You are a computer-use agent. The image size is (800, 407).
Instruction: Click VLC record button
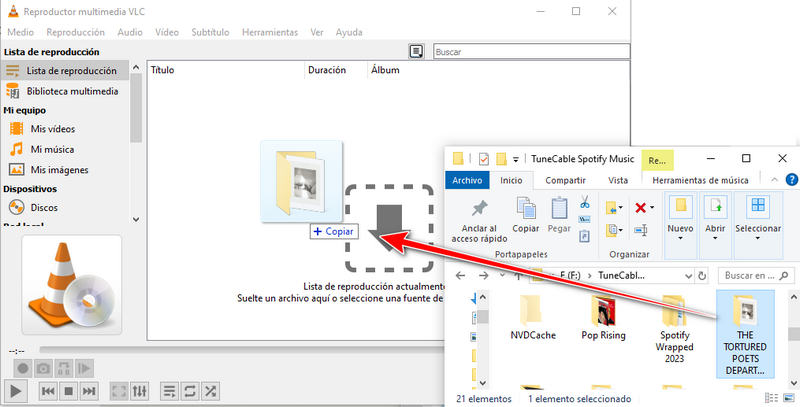(x=22, y=368)
